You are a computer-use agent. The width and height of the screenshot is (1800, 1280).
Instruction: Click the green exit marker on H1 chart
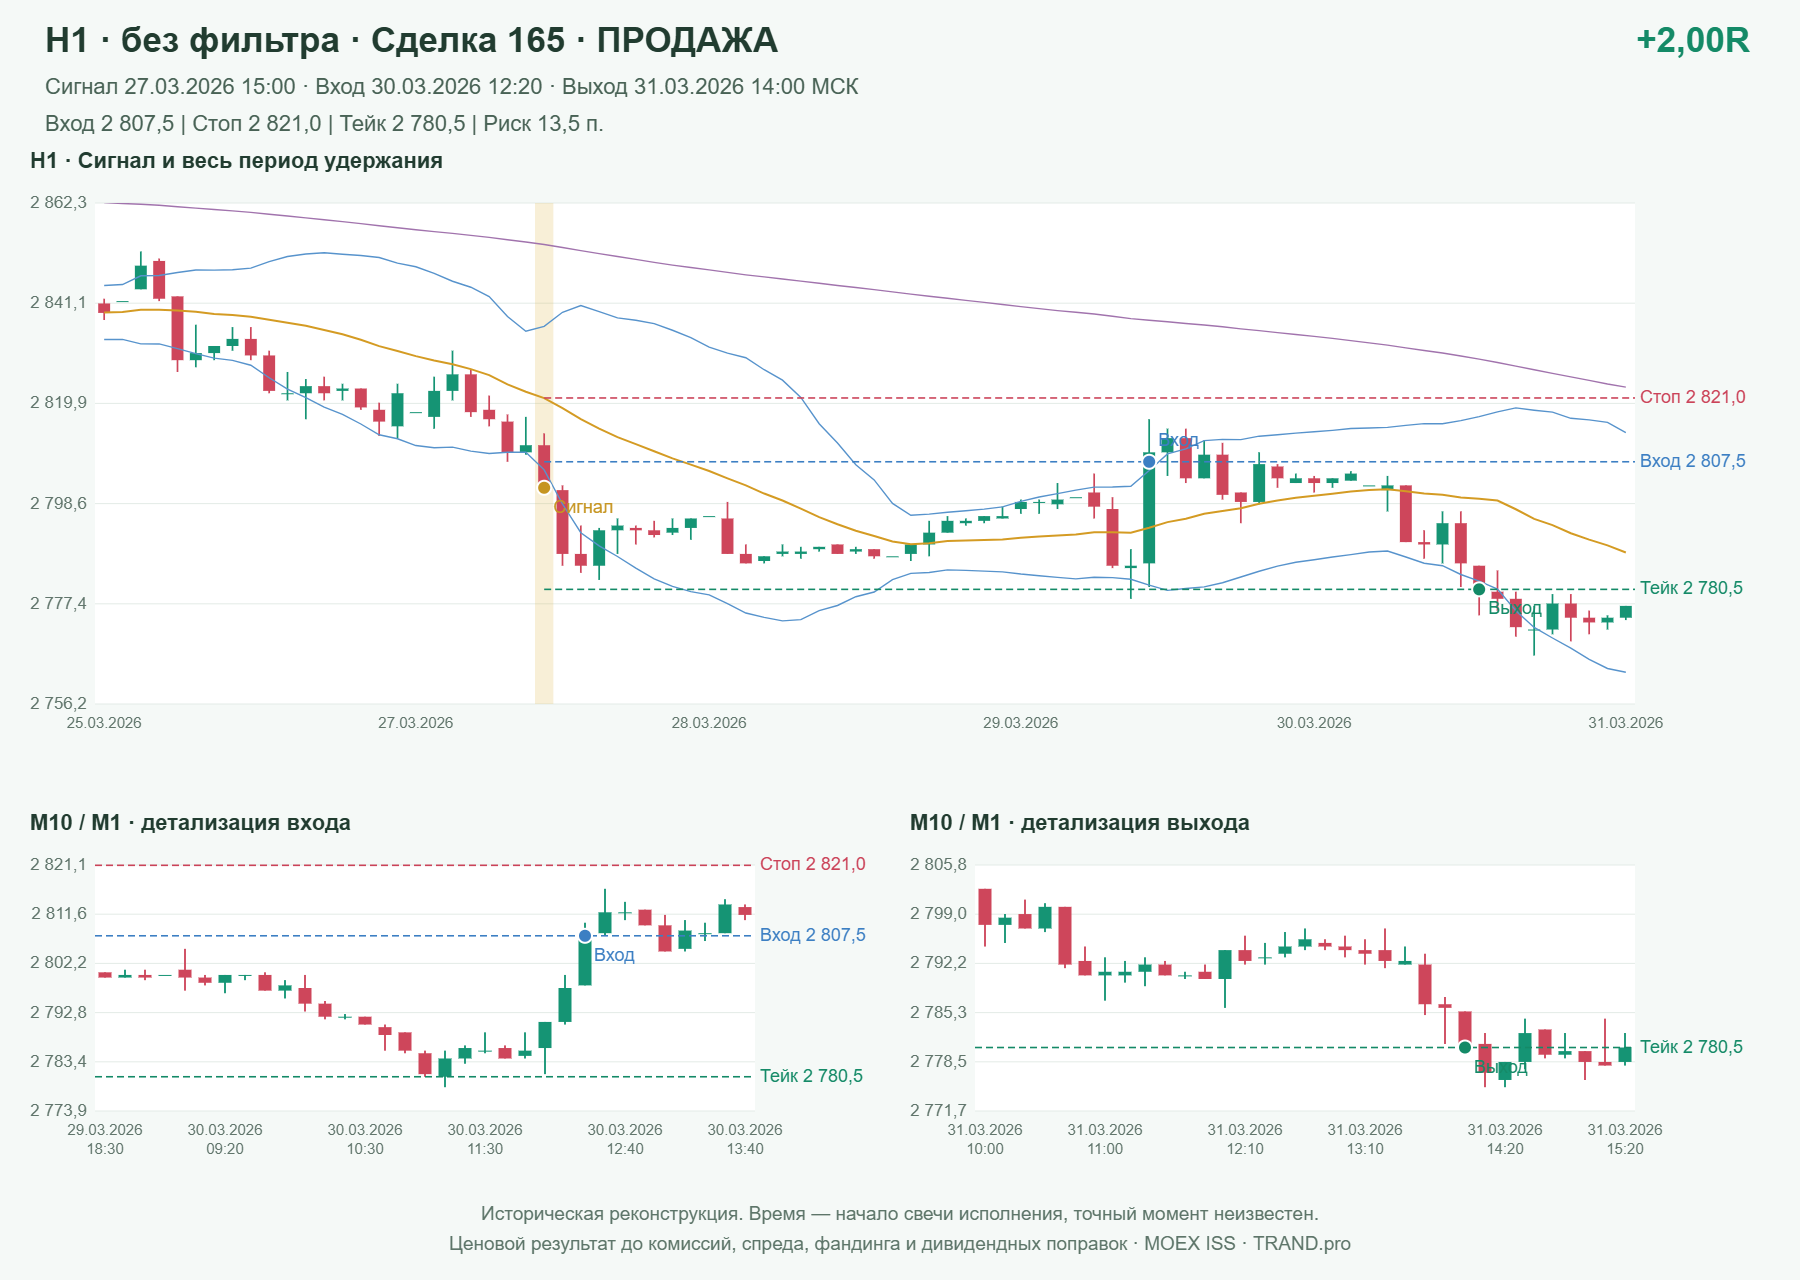click(1479, 589)
